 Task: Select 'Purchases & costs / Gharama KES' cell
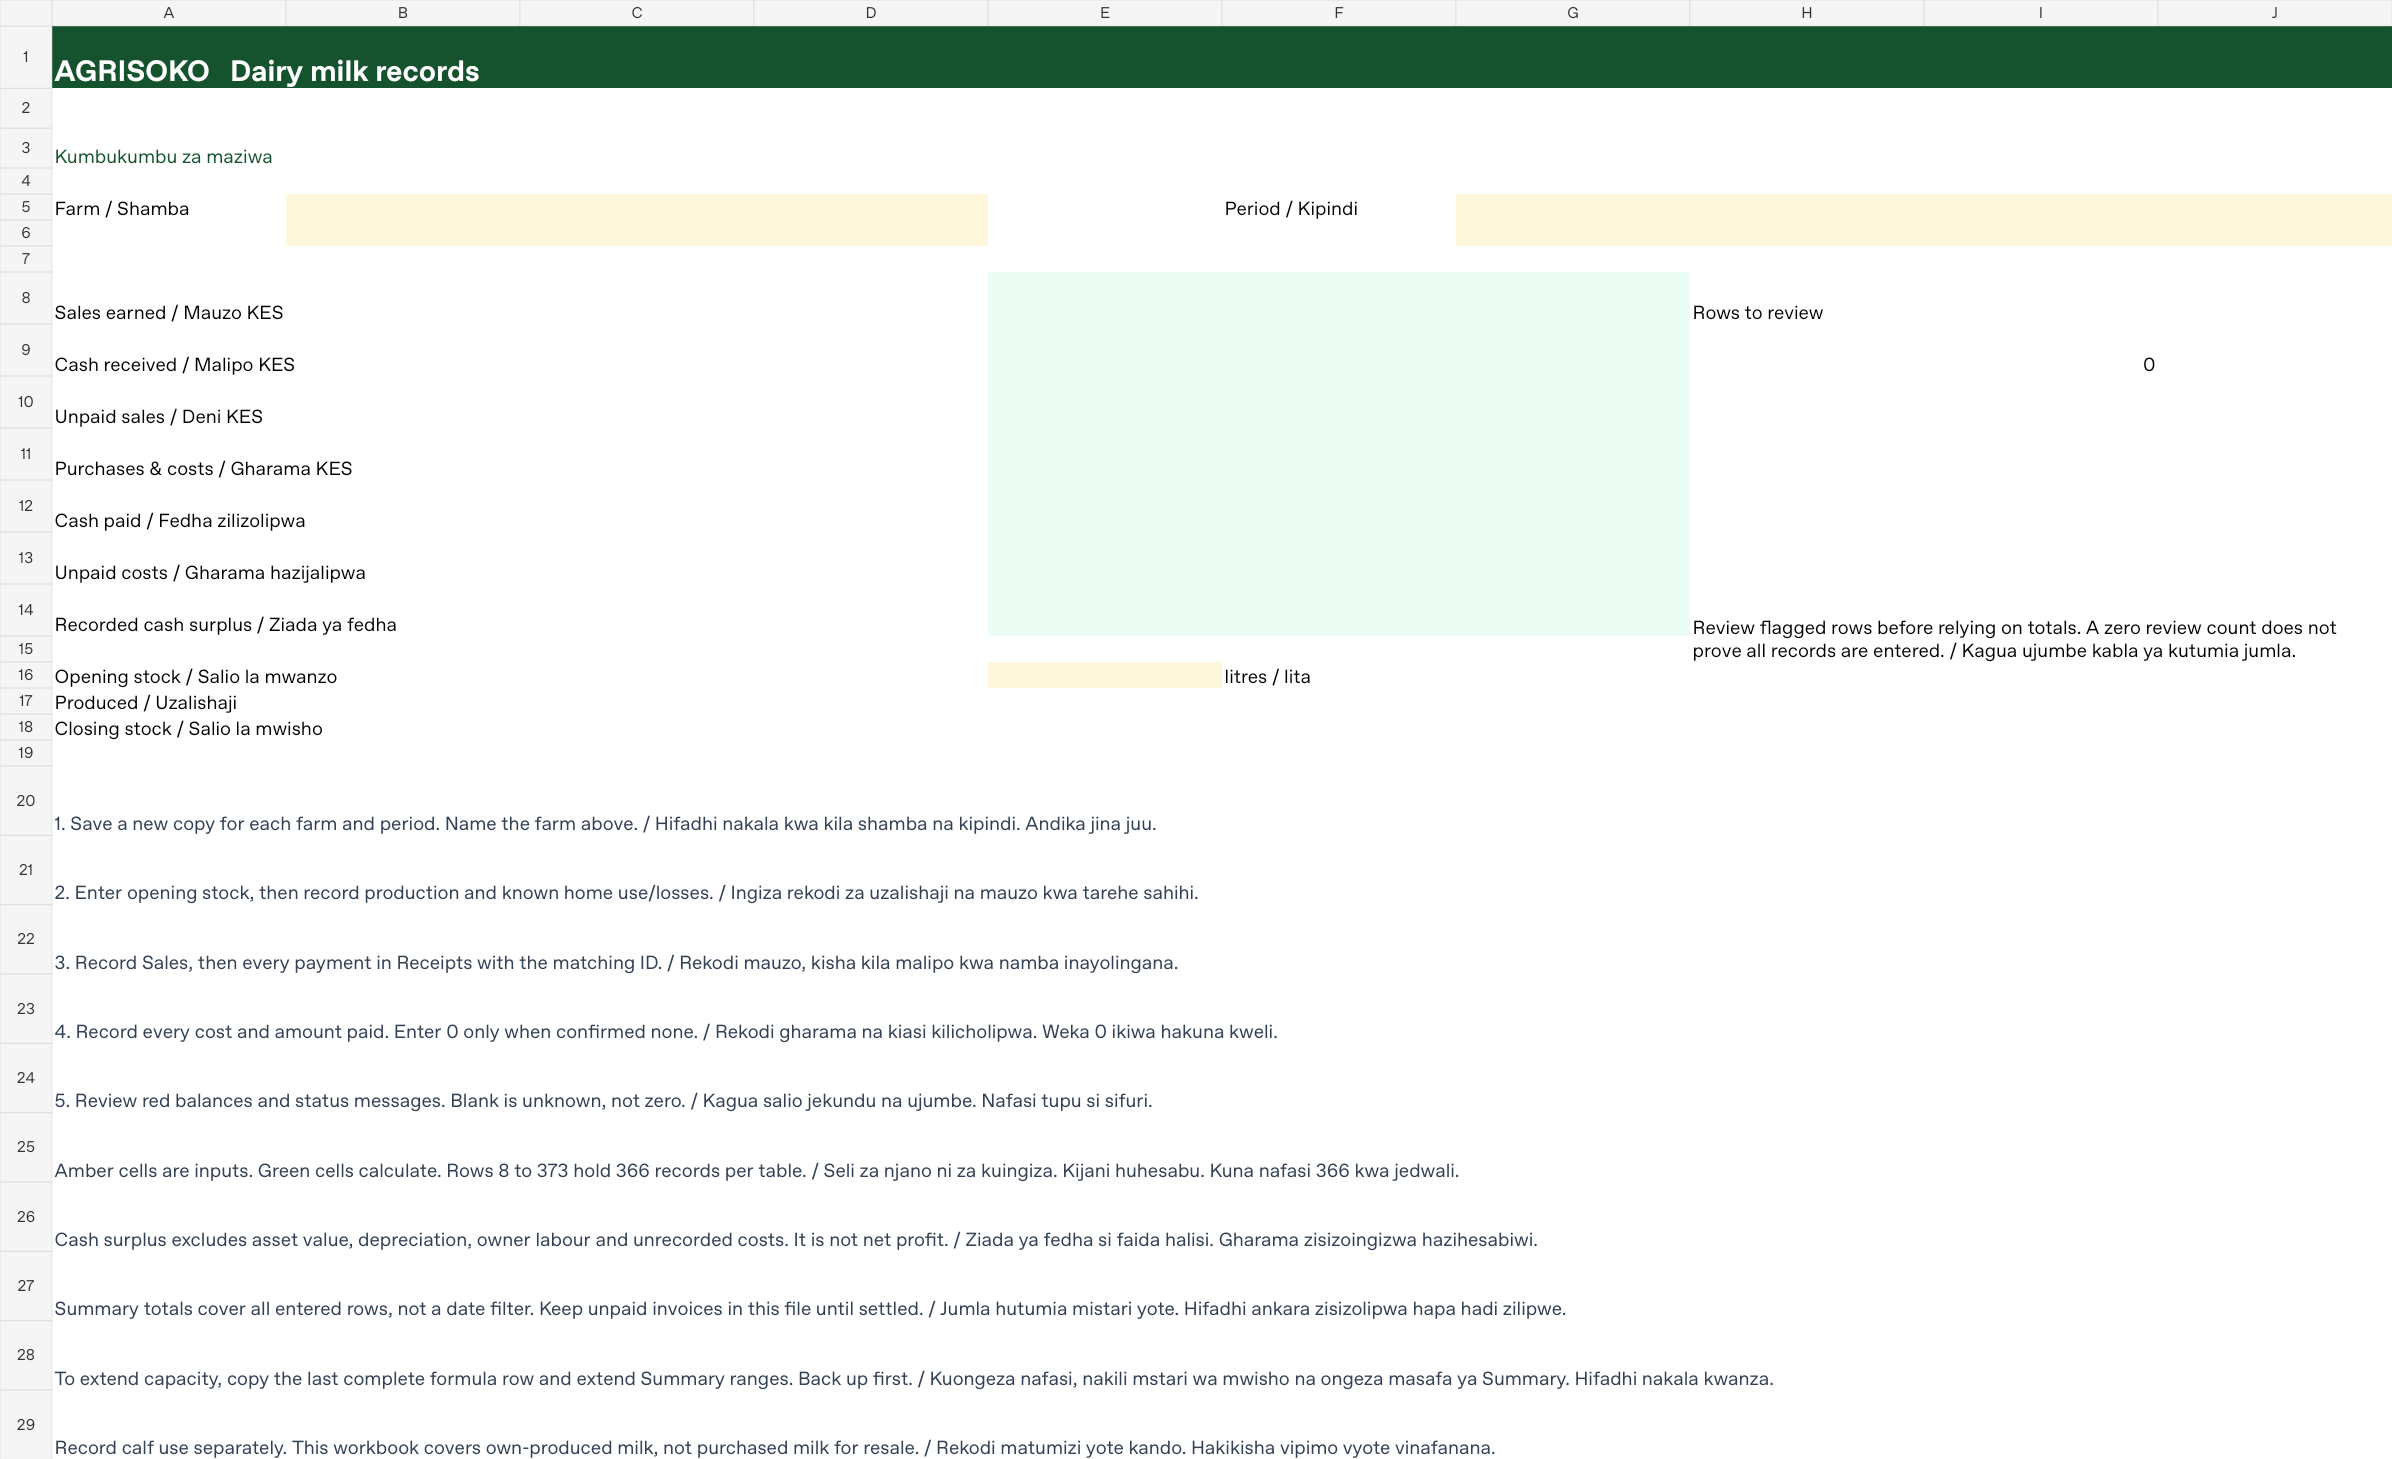click(204, 469)
